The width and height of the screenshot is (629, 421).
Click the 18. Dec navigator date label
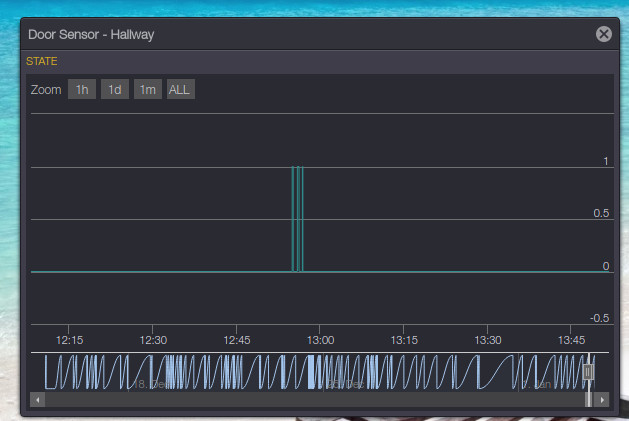(150, 384)
